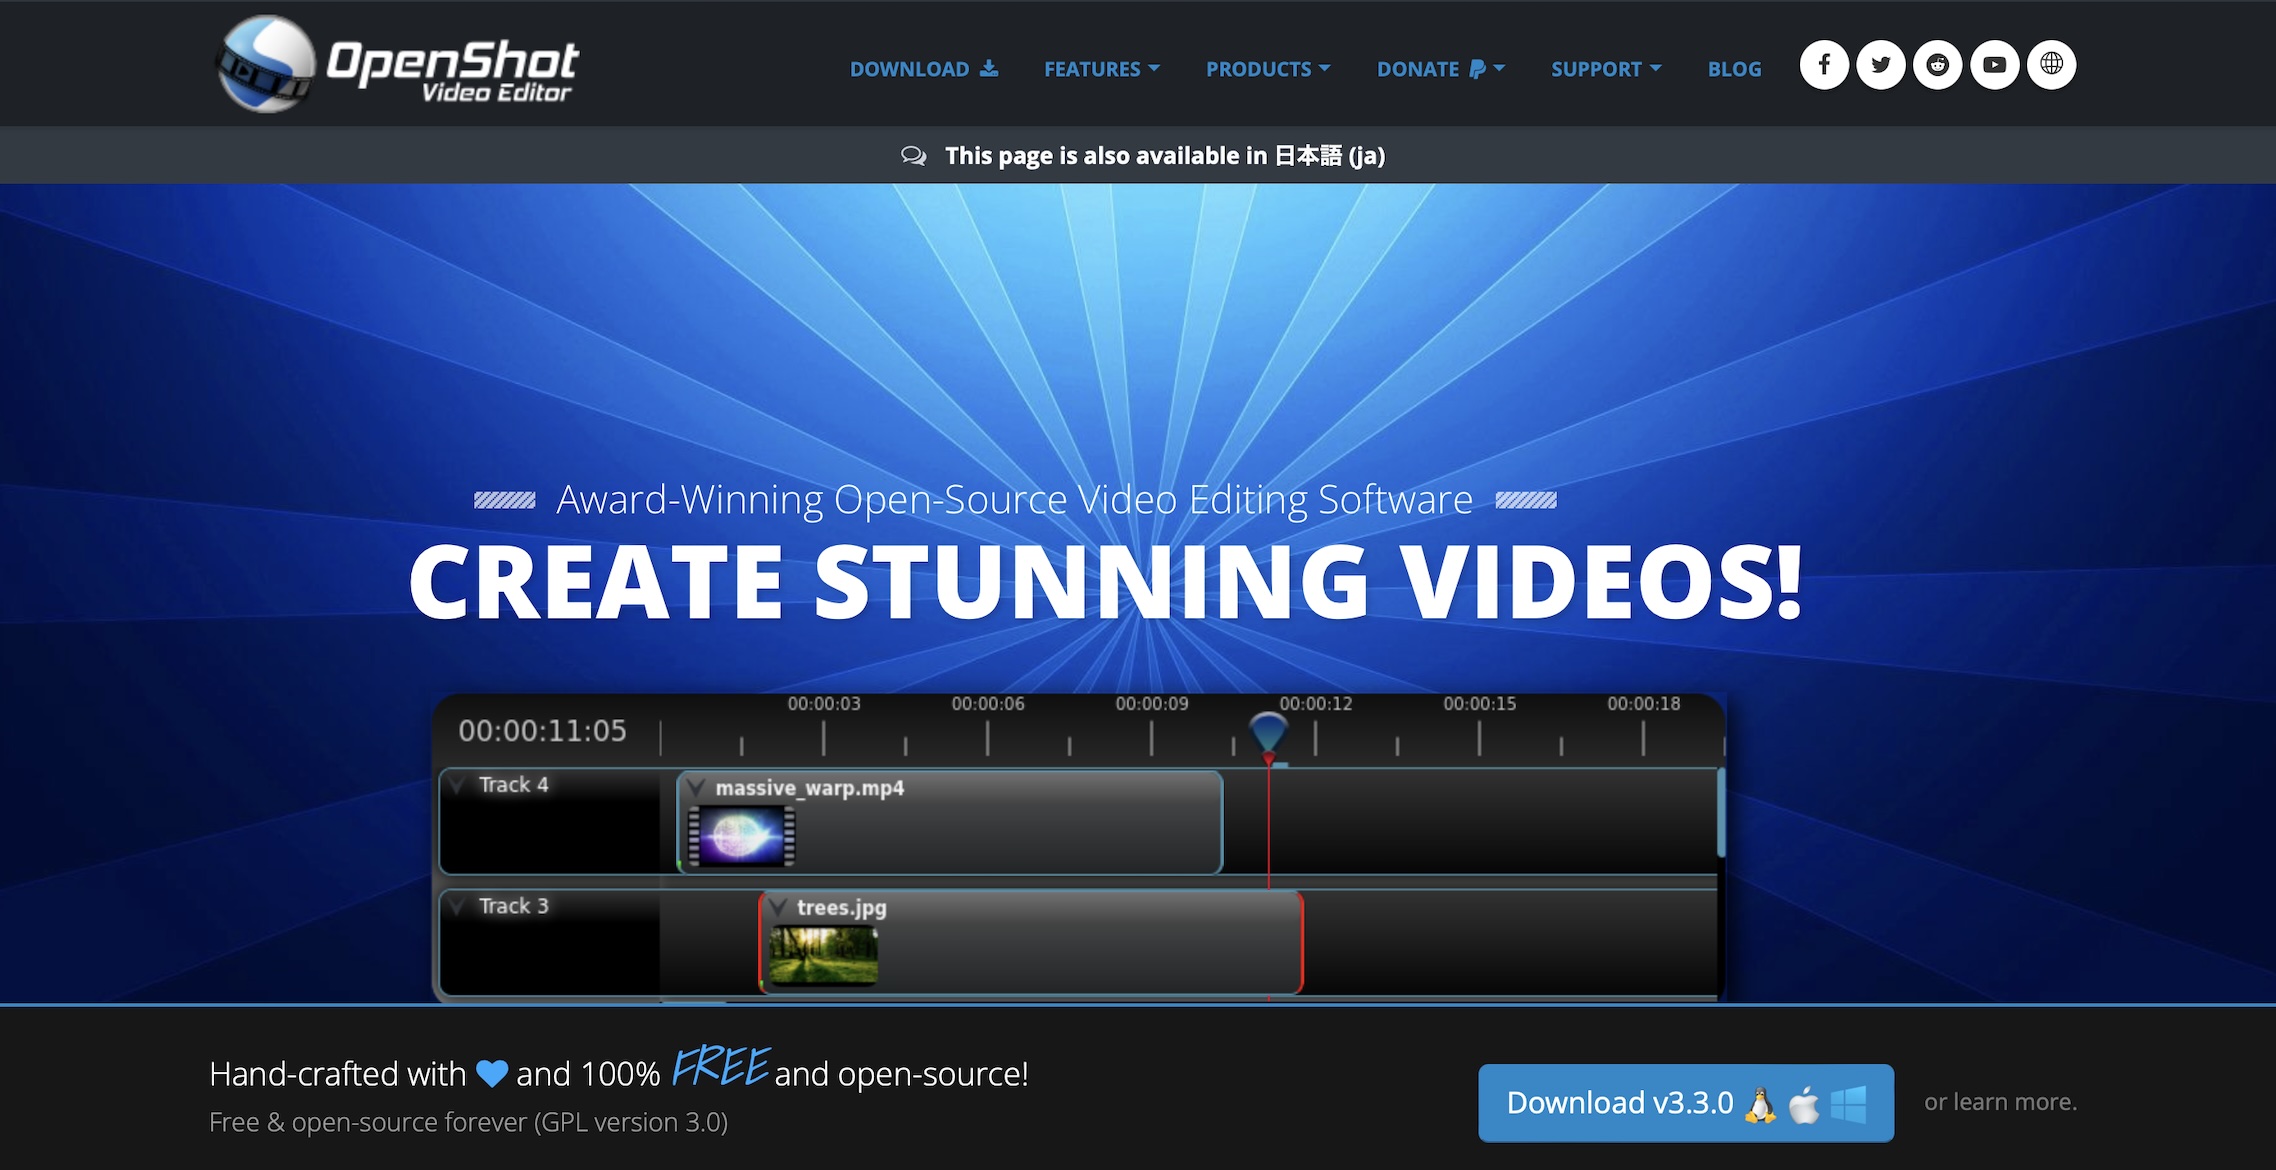Click the trees.jpg clip name
2276x1170 pixels.
(841, 908)
